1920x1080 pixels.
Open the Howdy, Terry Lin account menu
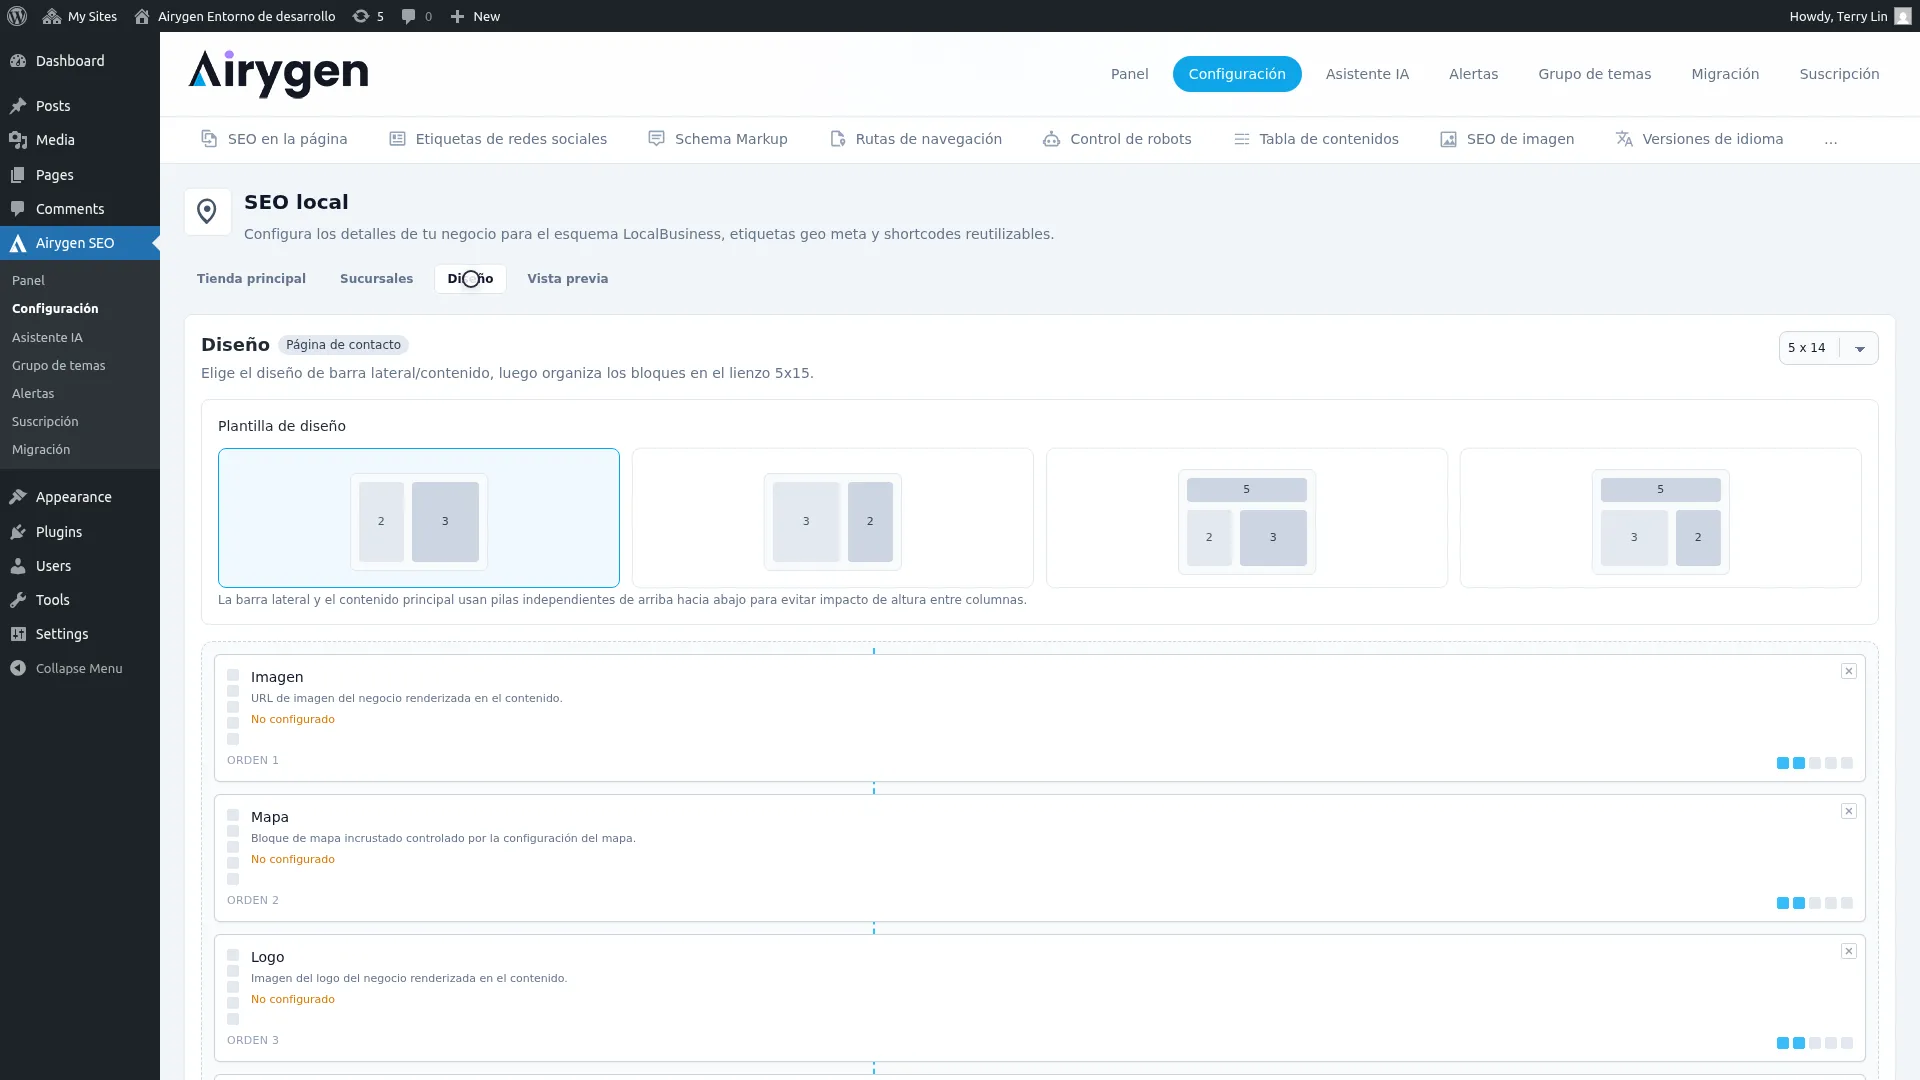(1849, 16)
